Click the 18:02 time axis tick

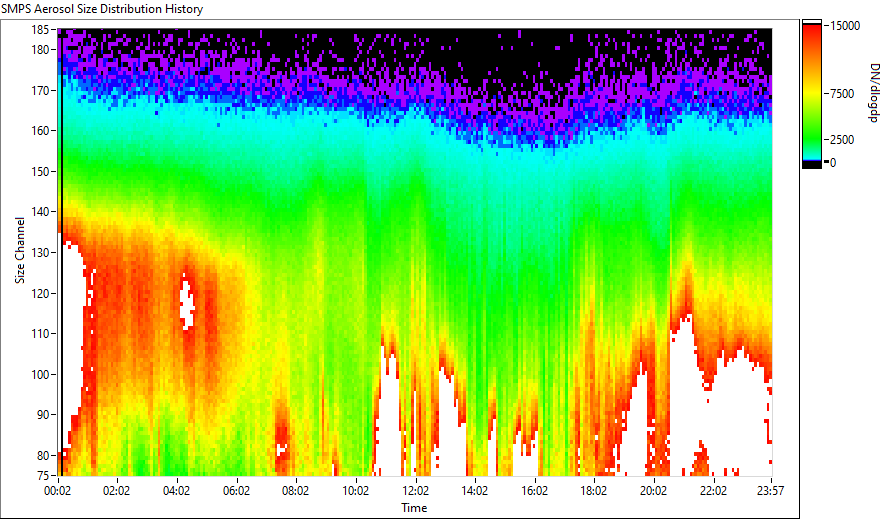tap(594, 491)
